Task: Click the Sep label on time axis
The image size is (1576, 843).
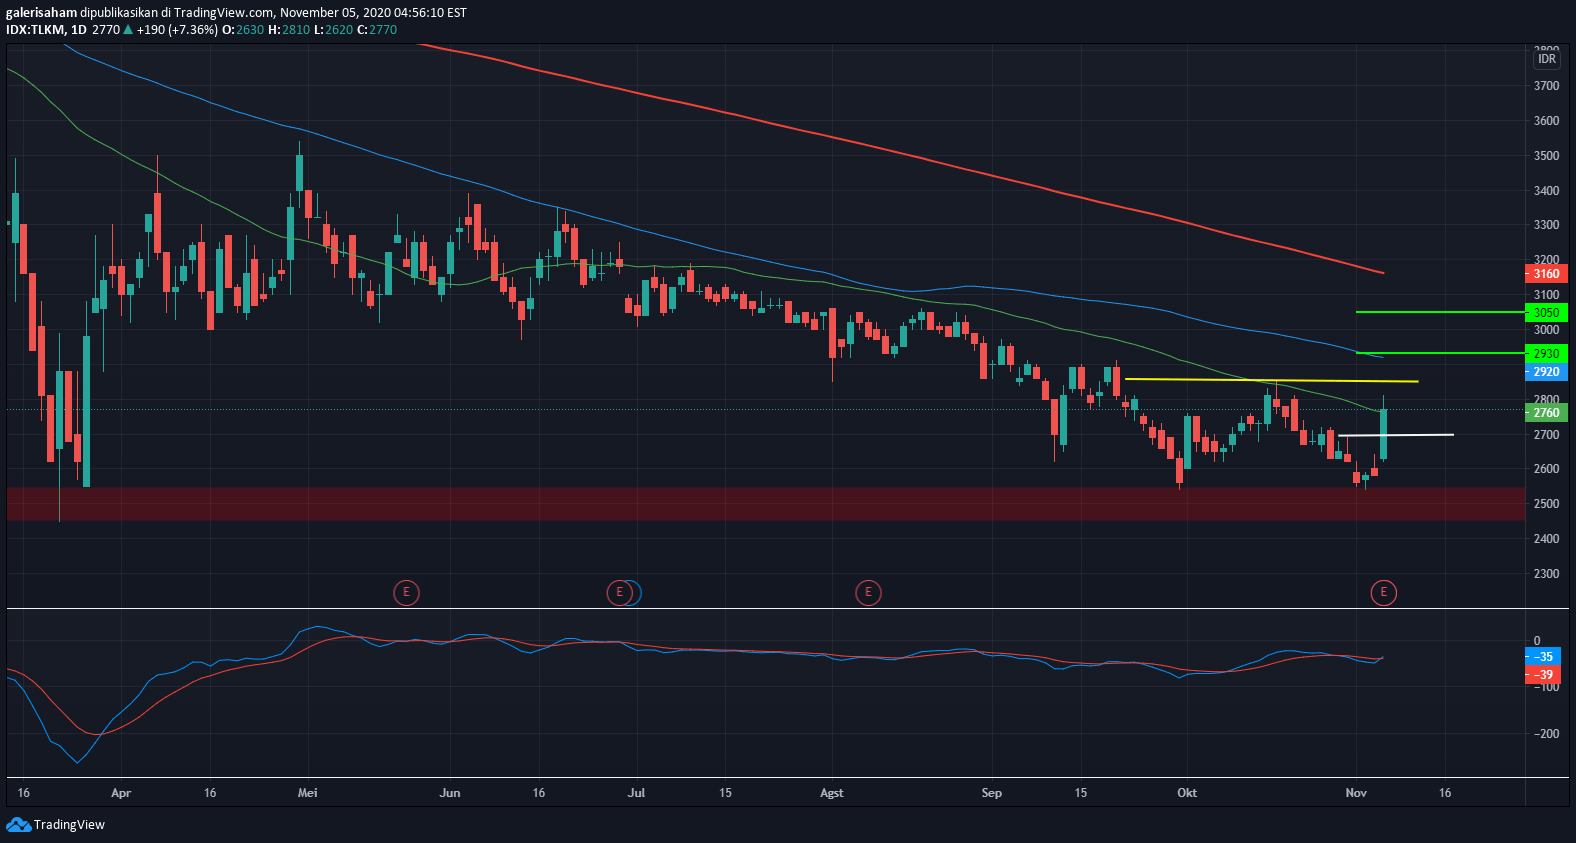Action: click(992, 793)
